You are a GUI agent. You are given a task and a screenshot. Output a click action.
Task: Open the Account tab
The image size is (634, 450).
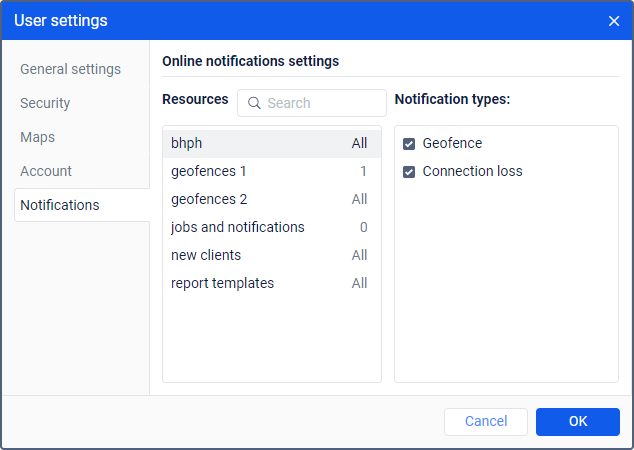coord(46,171)
